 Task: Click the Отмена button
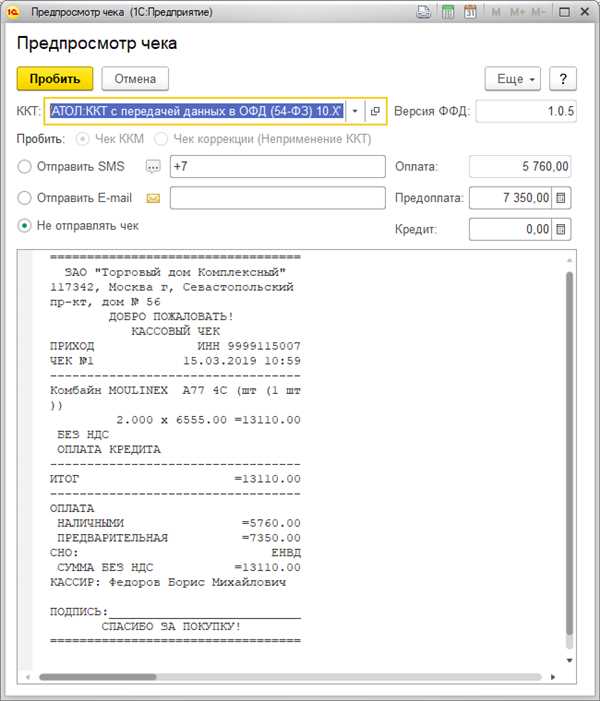135,79
